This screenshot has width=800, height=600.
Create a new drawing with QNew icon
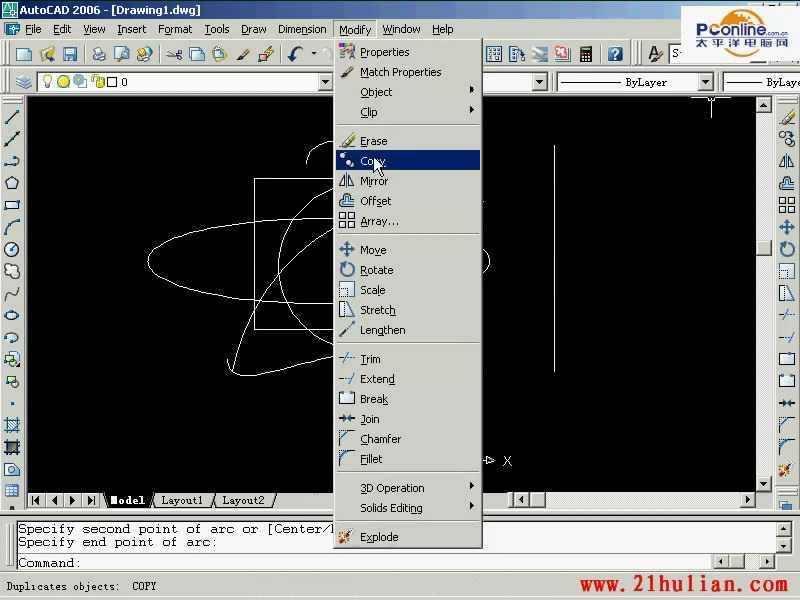(24, 54)
